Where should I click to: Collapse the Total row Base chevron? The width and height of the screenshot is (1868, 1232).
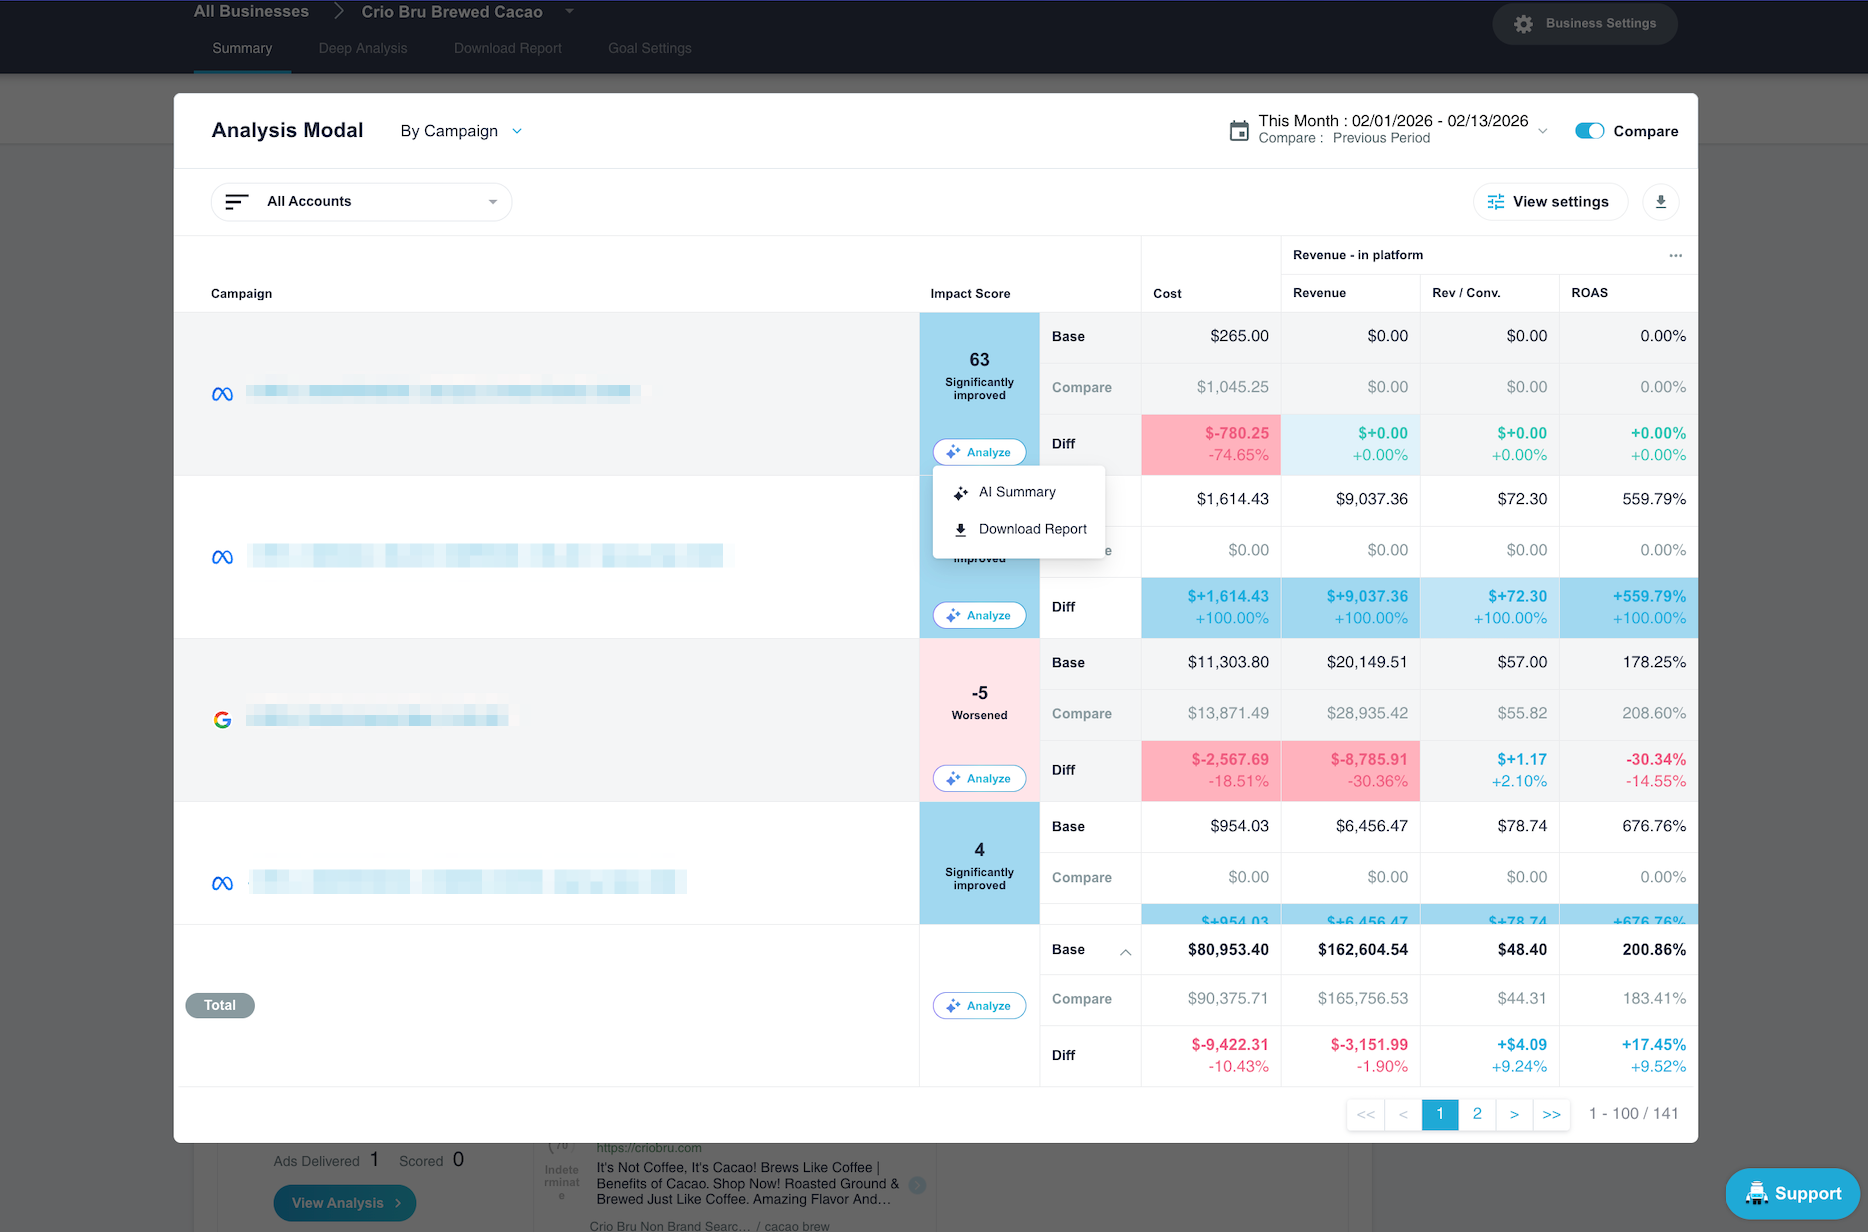(x=1125, y=951)
